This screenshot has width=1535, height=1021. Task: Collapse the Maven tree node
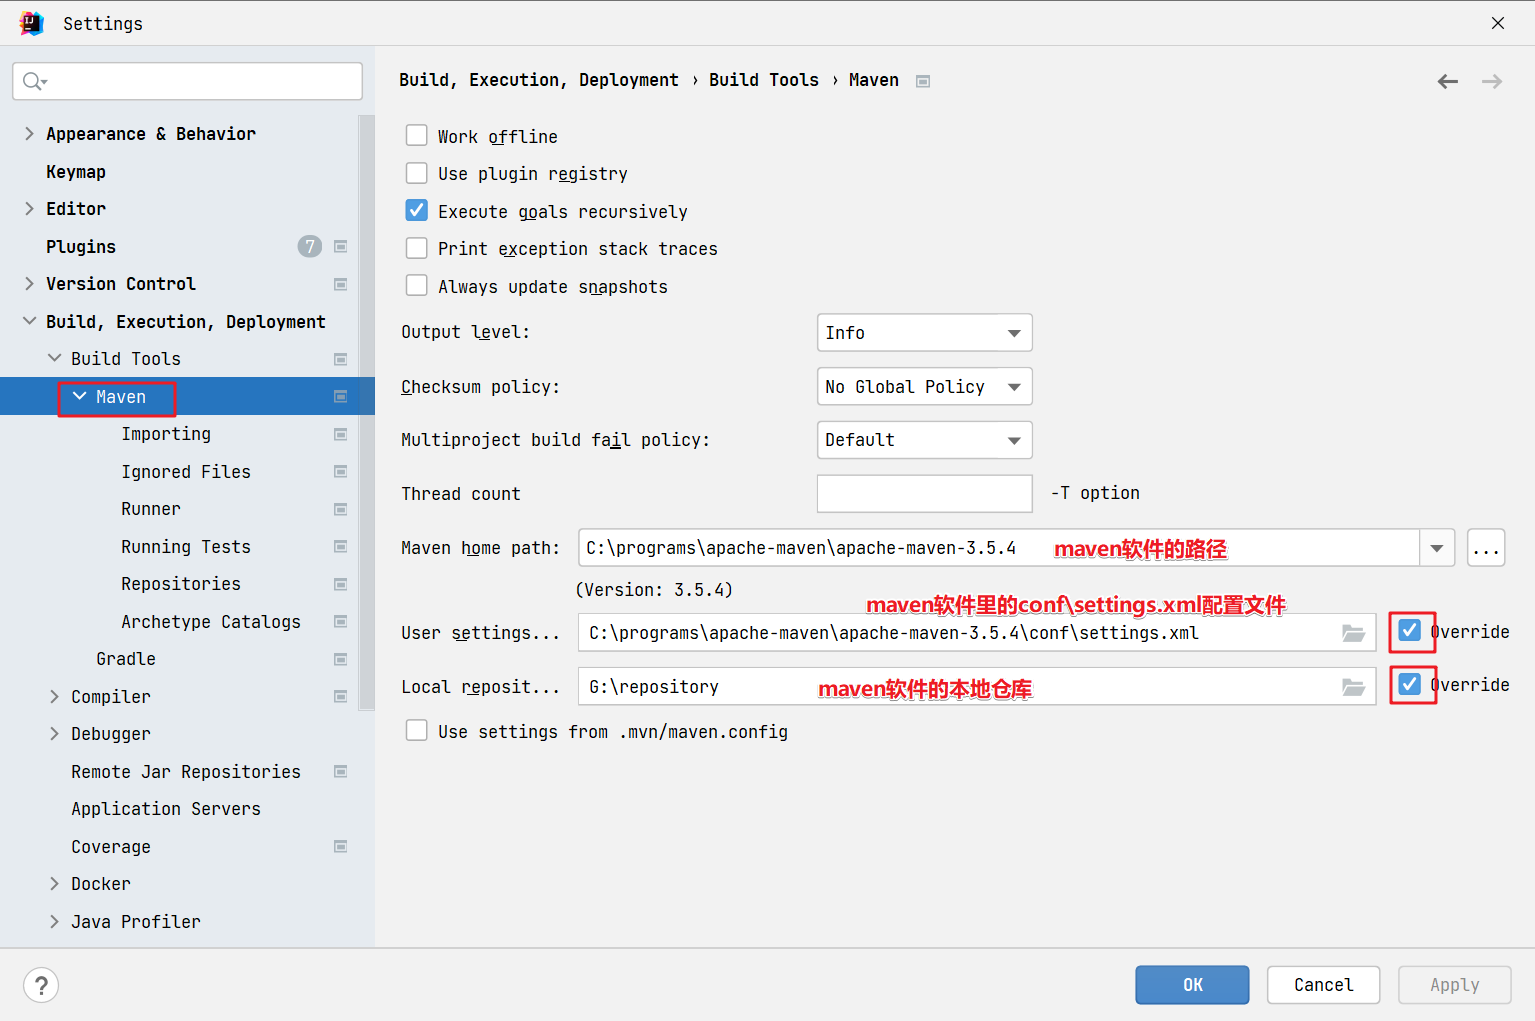(x=79, y=396)
